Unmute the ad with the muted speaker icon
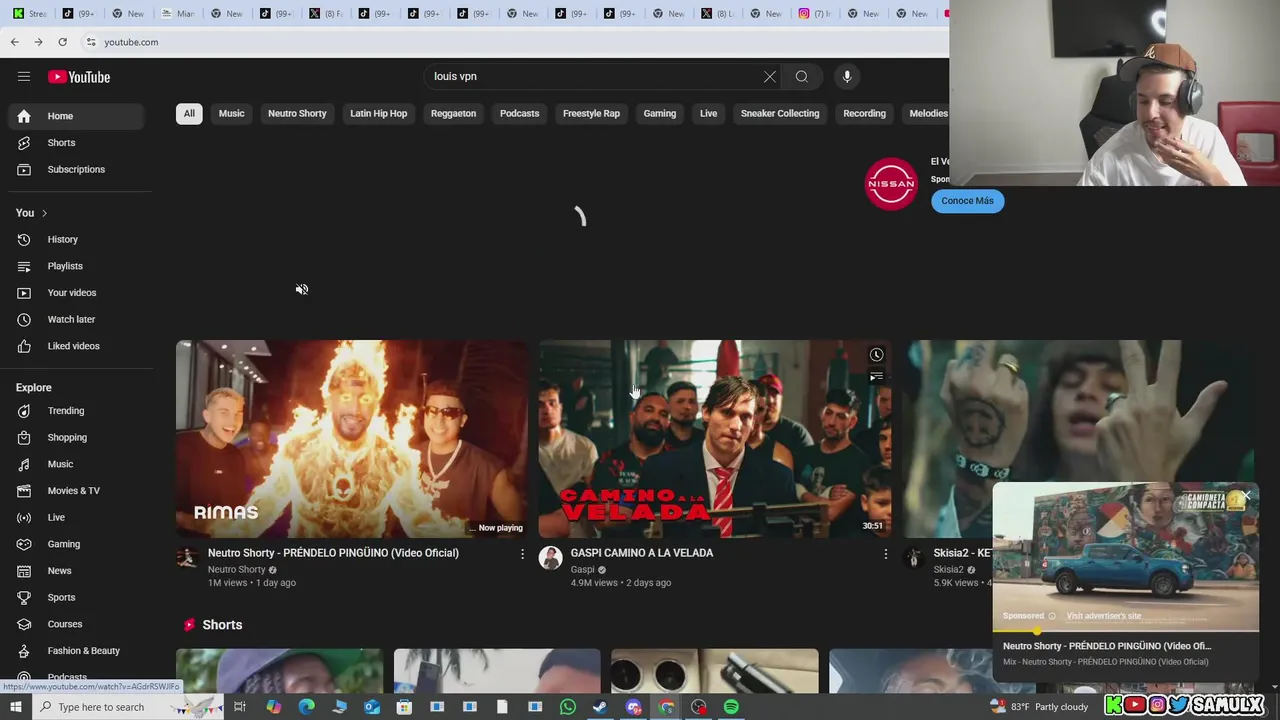 click(x=302, y=290)
